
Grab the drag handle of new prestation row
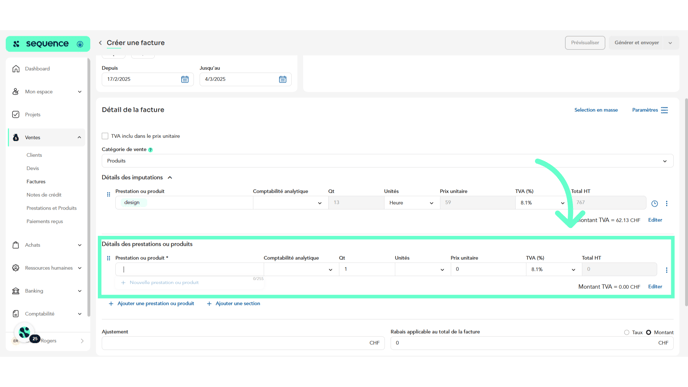pyautogui.click(x=108, y=258)
